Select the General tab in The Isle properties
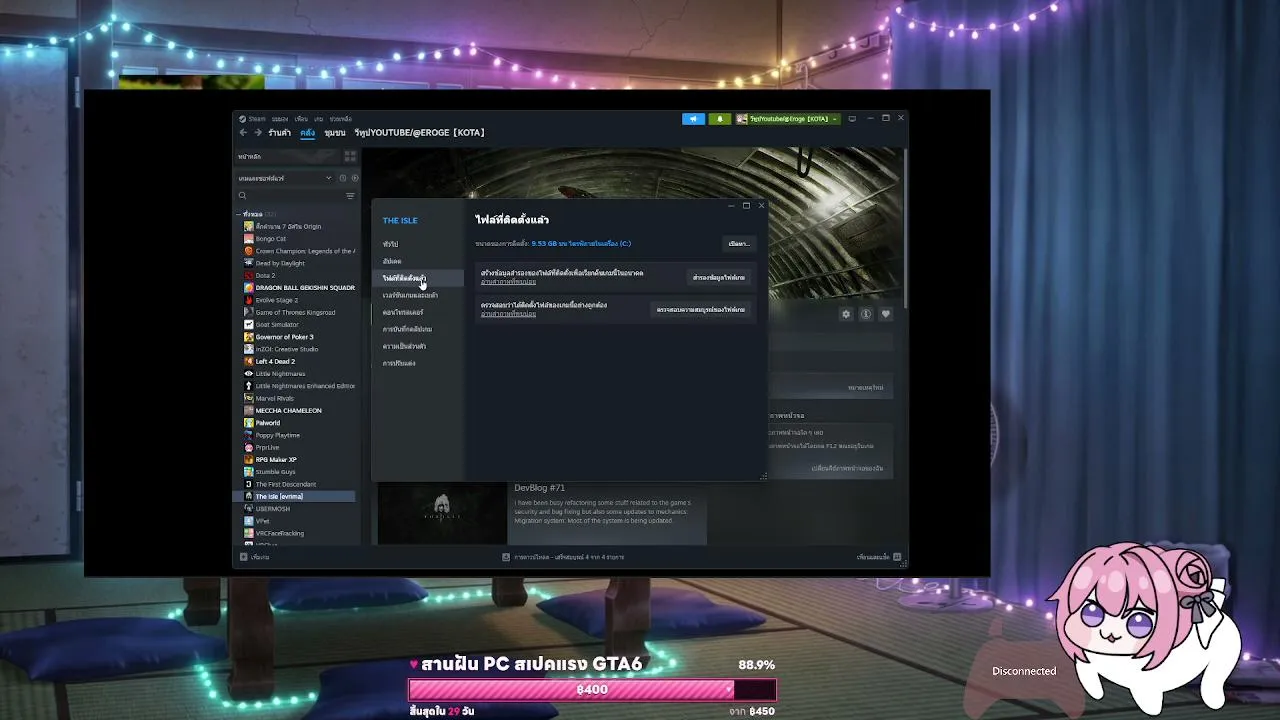This screenshot has width=1280, height=720. pyautogui.click(x=390, y=244)
